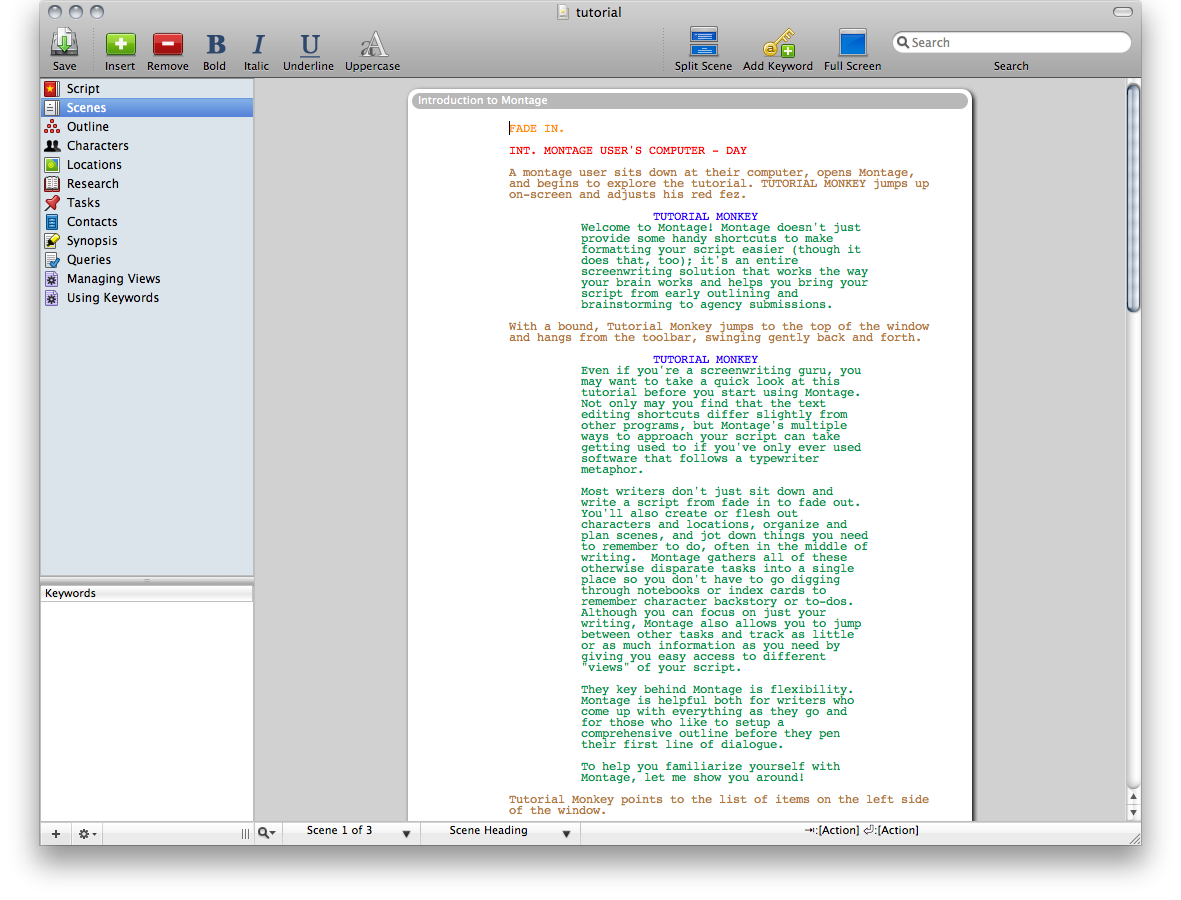The height and width of the screenshot is (900, 1181).
Task: Click in the Search field
Action: pos(1011,43)
